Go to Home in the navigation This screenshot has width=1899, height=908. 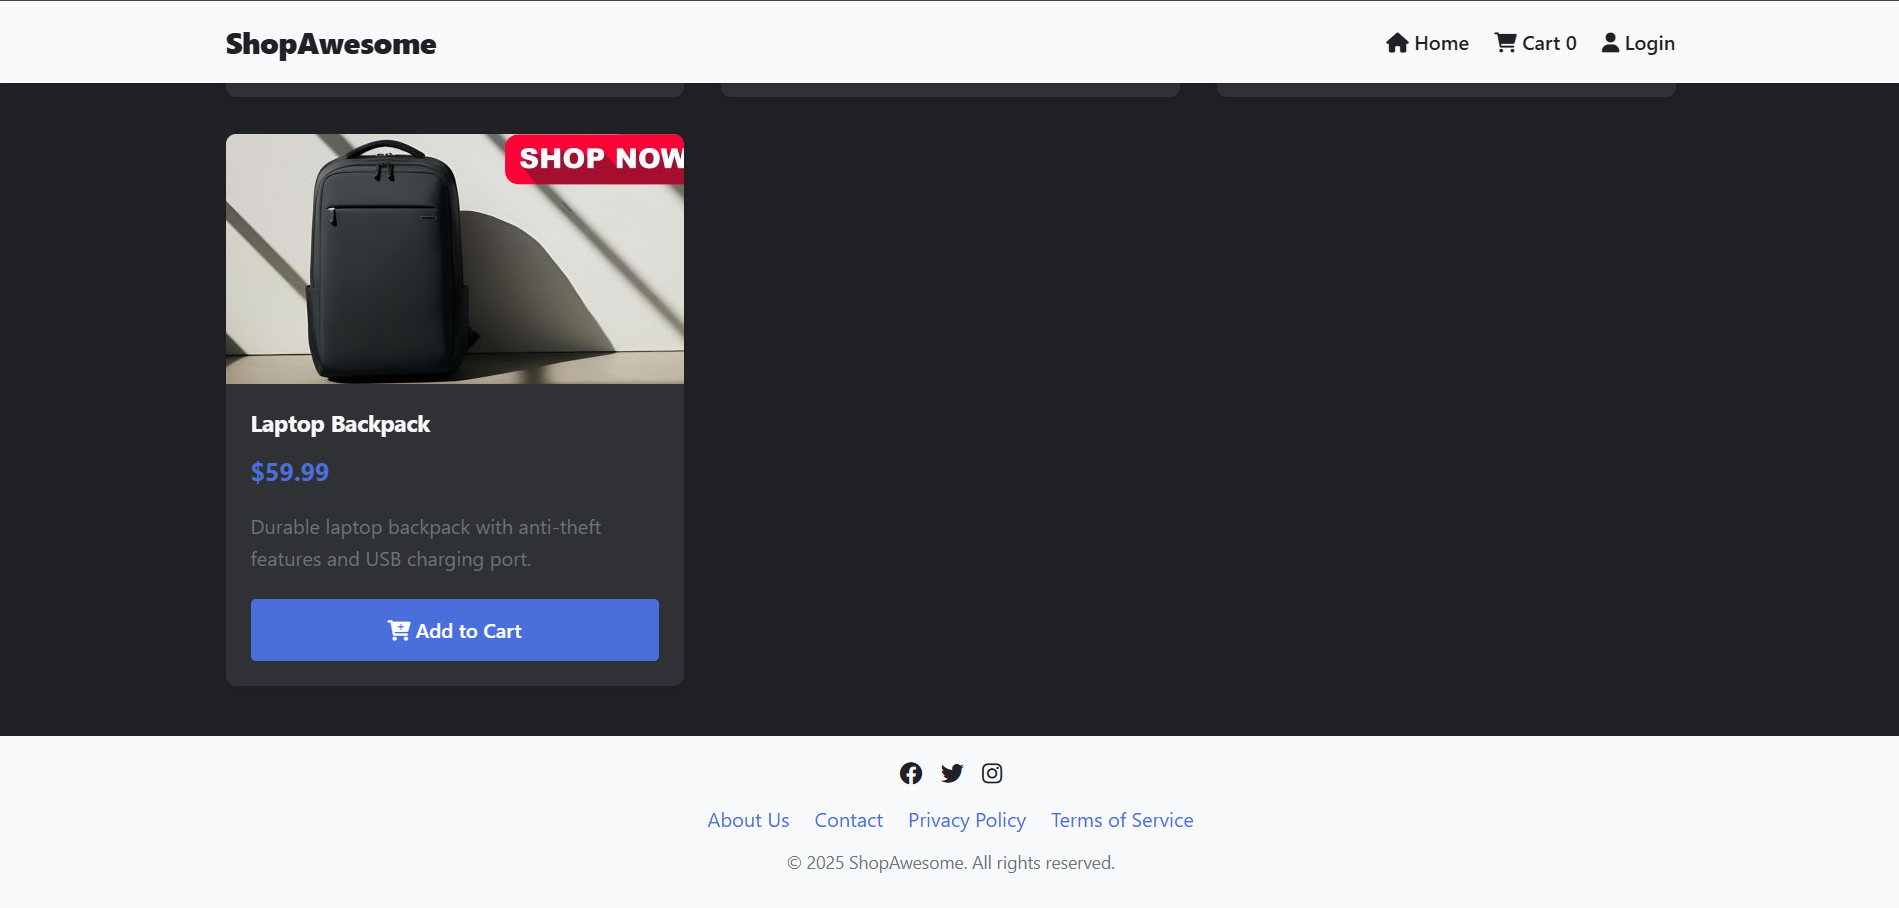1427,43
